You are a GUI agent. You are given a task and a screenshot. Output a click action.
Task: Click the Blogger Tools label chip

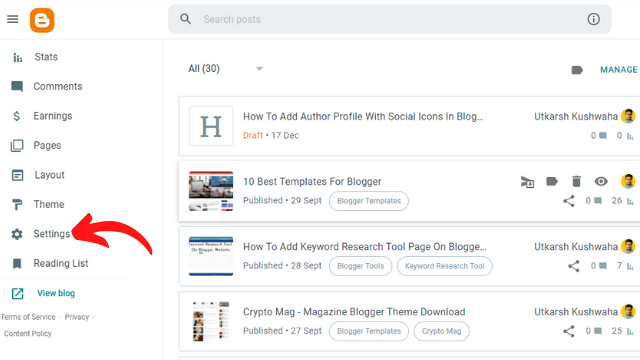pyautogui.click(x=360, y=266)
